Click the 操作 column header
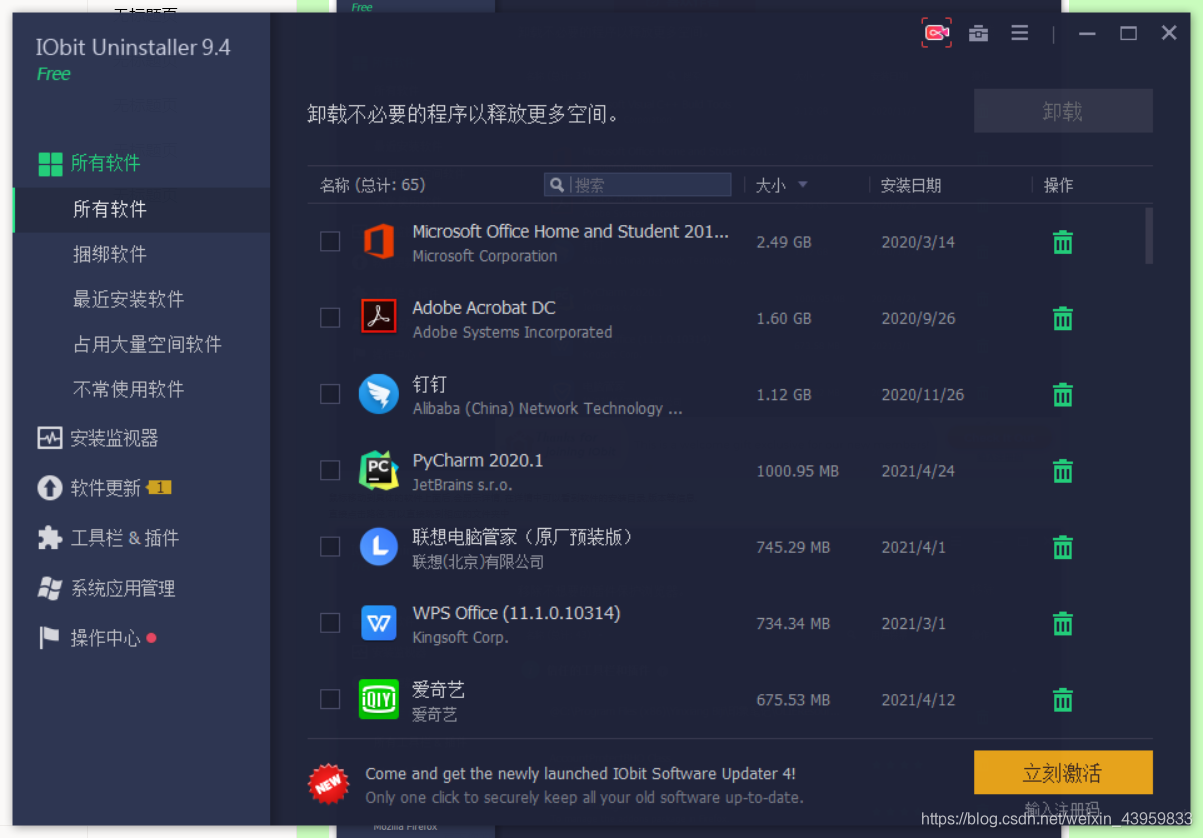 click(1058, 185)
